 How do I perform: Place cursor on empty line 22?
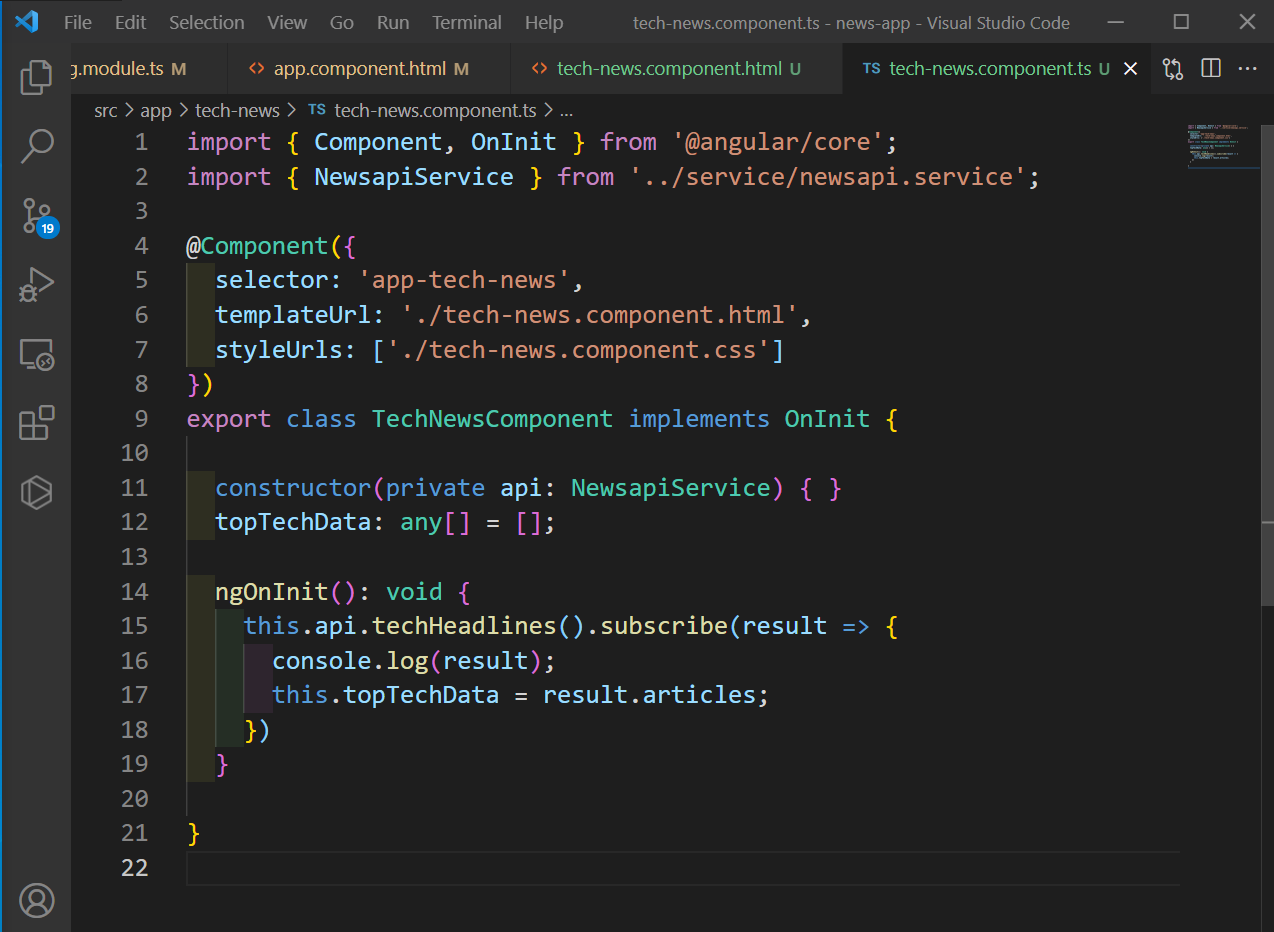coord(683,867)
